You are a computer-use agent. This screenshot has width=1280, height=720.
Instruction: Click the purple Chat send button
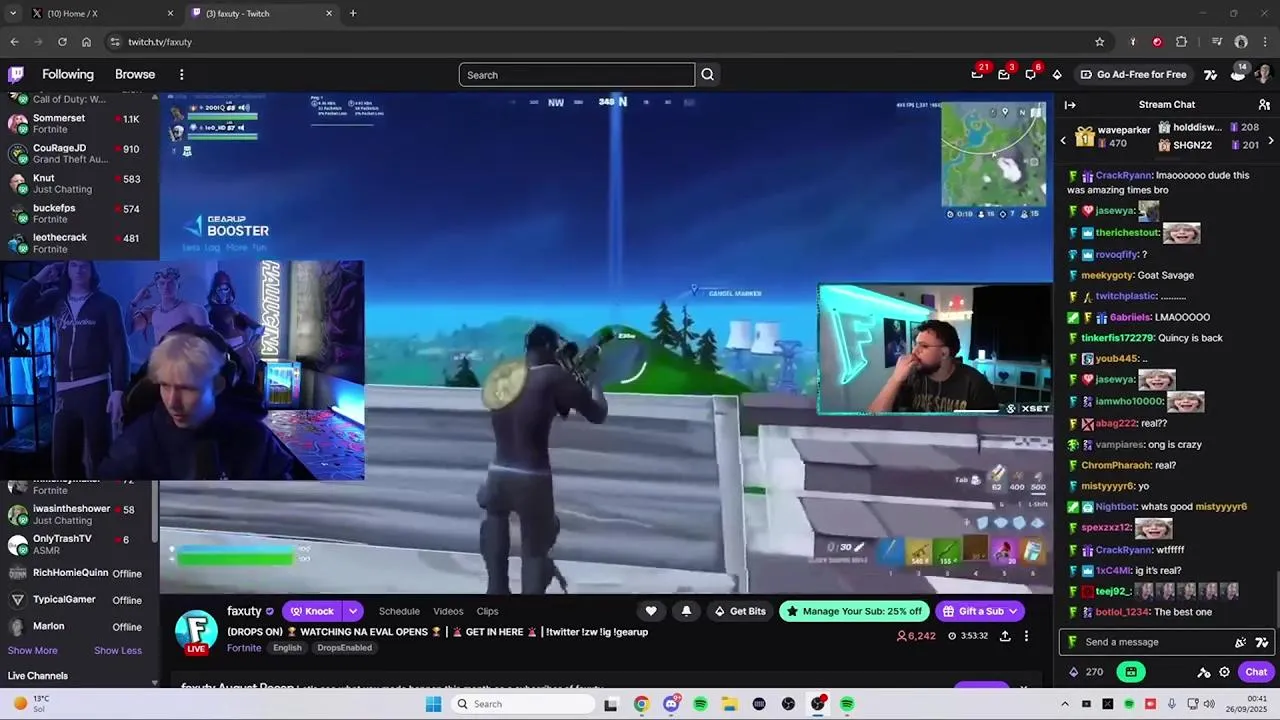(x=1256, y=672)
